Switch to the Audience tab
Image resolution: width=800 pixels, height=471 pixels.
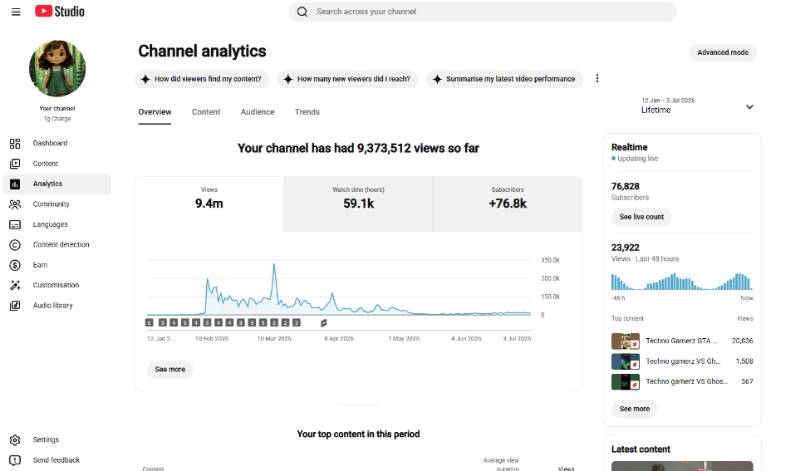click(x=258, y=112)
